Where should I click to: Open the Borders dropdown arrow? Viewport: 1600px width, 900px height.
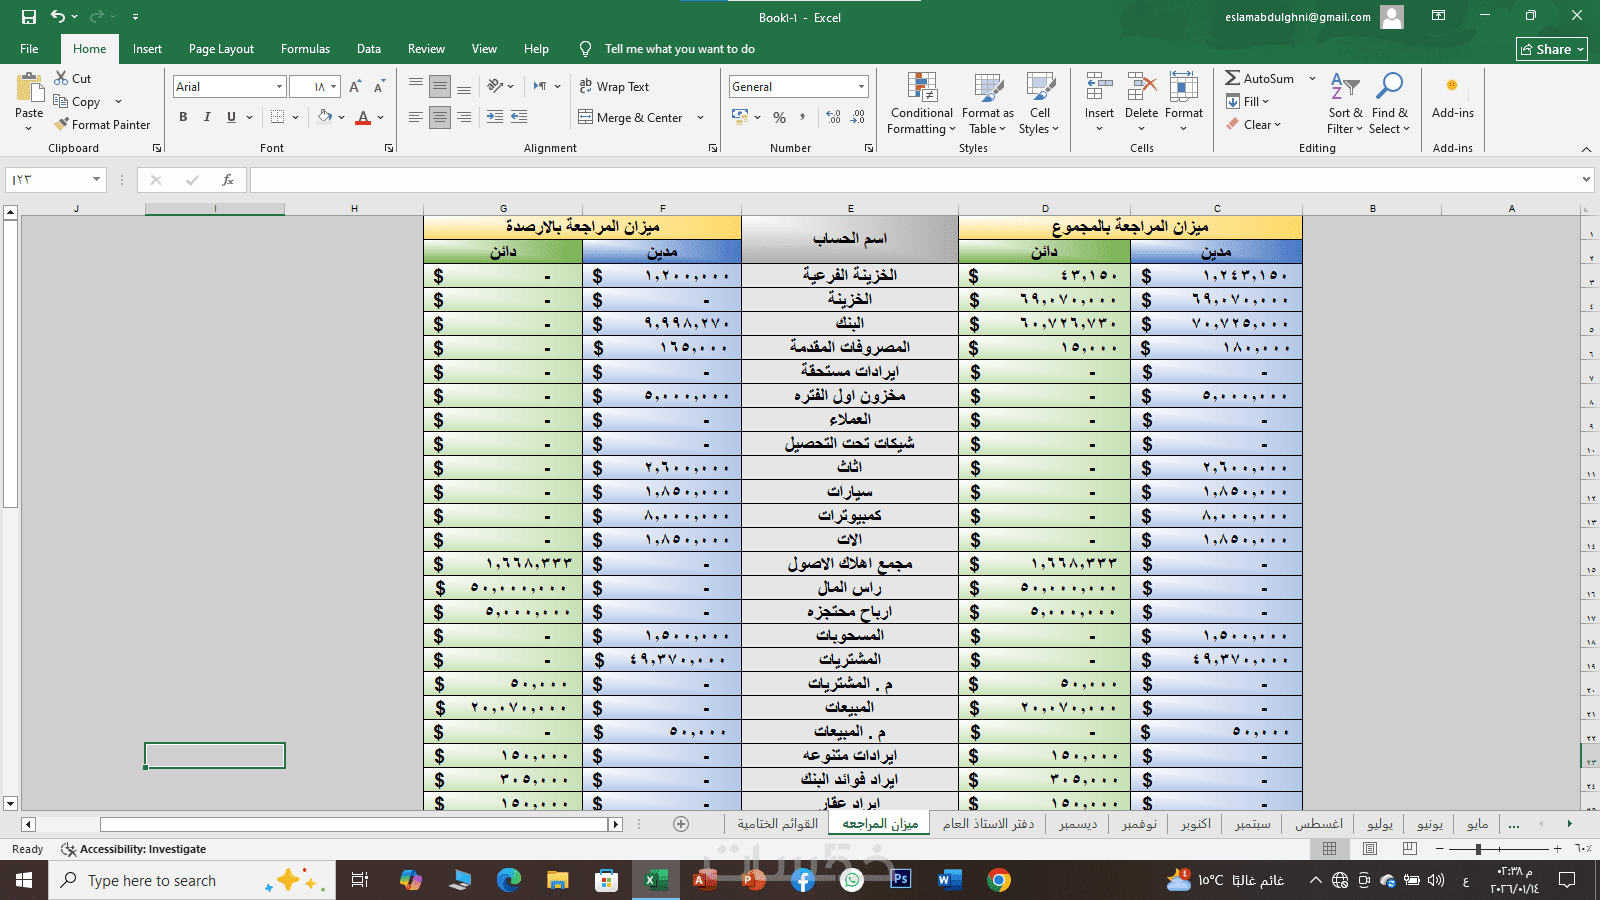coord(295,117)
